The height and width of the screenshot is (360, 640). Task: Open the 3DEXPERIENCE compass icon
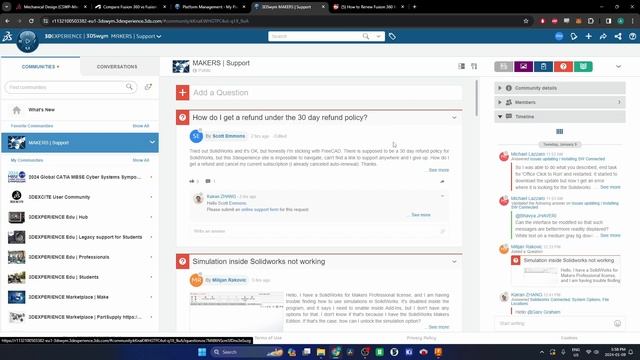click(27, 41)
